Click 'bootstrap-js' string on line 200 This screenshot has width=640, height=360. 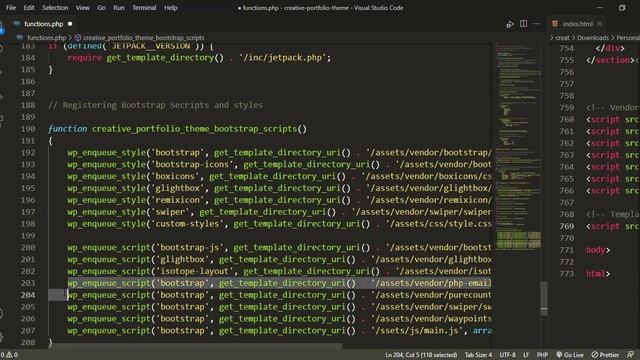click(x=189, y=247)
